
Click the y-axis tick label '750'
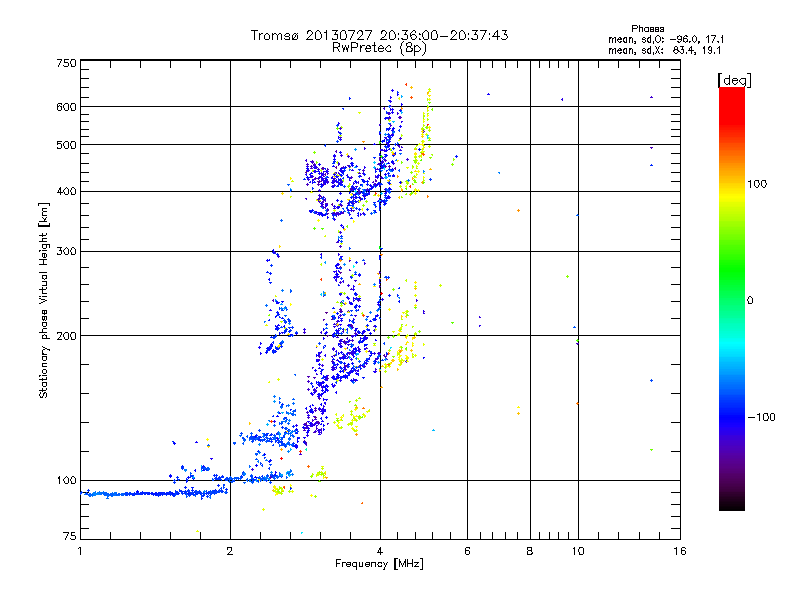(66, 63)
